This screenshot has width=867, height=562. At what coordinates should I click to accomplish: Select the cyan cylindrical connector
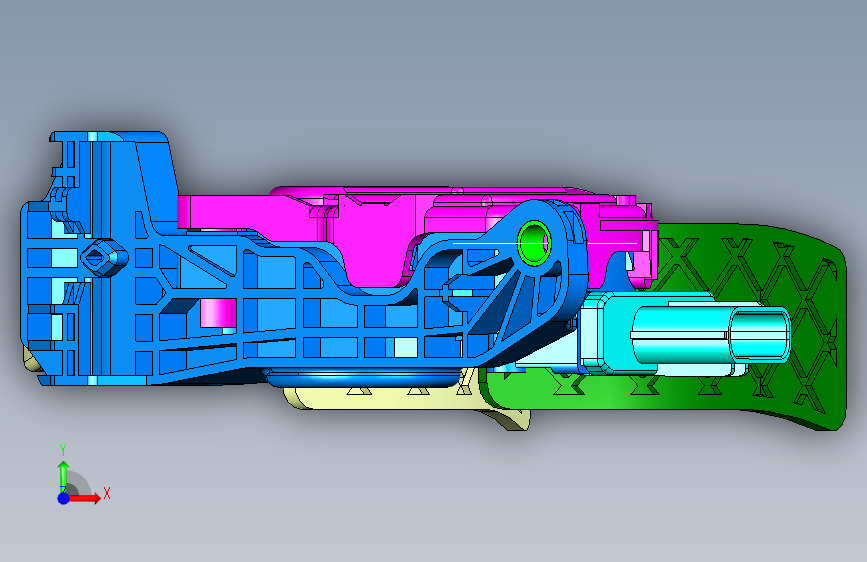[x=711, y=334]
